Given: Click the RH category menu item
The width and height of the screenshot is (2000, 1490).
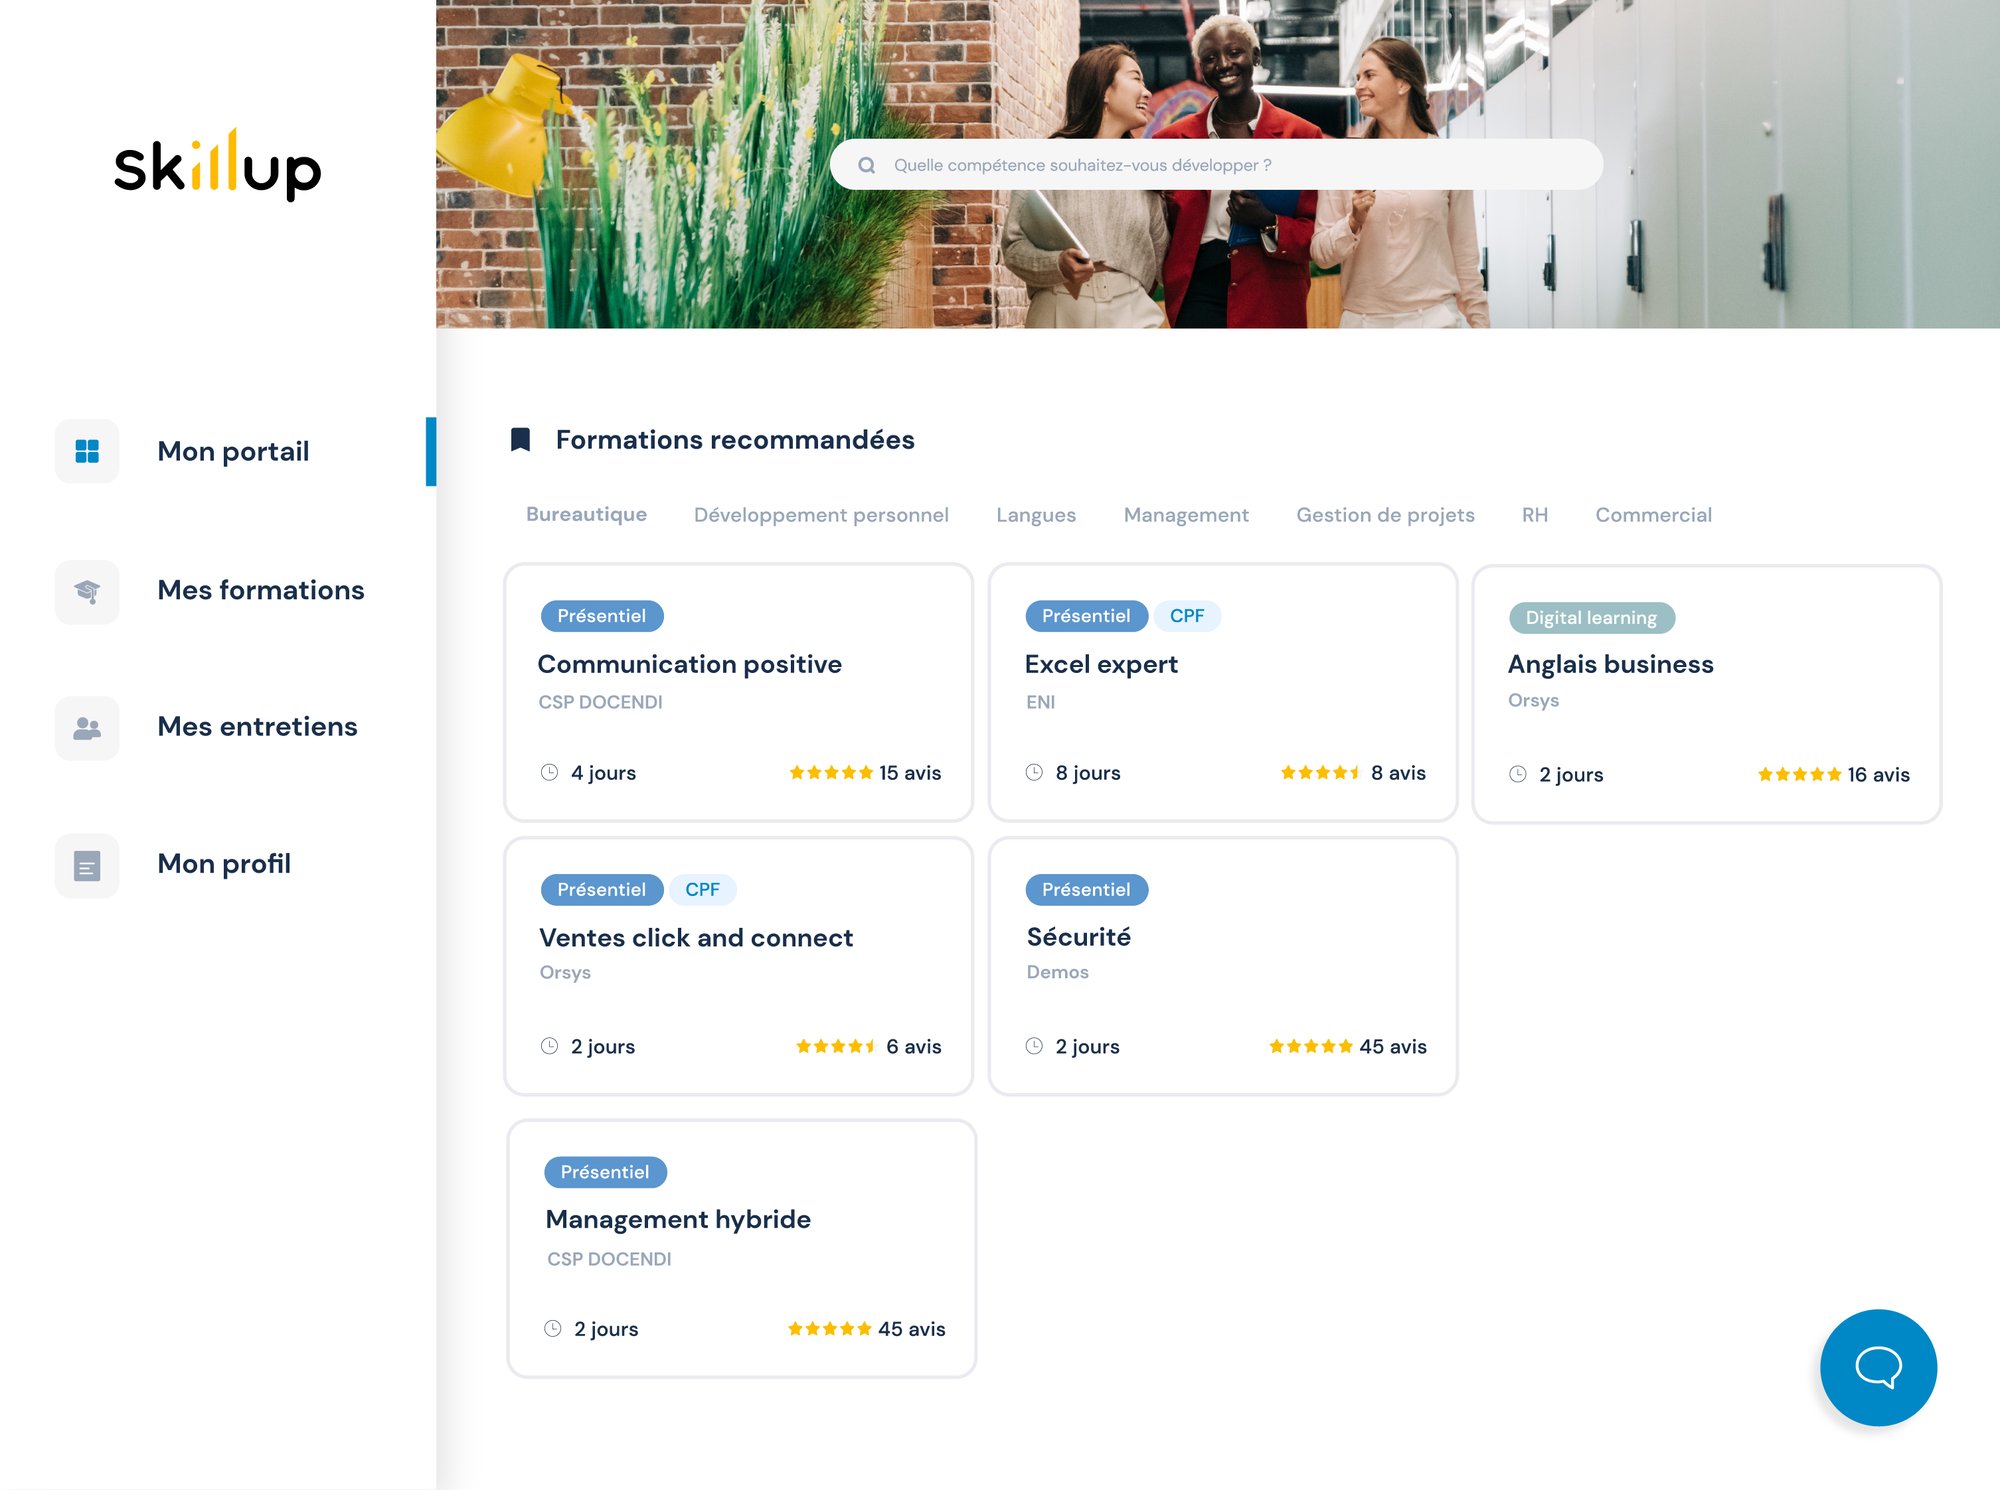Looking at the screenshot, I should (1532, 513).
